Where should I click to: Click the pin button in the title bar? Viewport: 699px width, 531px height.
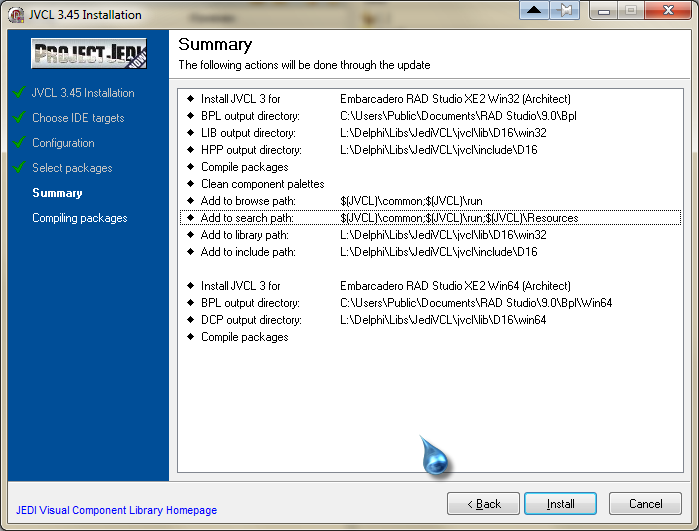pos(565,11)
